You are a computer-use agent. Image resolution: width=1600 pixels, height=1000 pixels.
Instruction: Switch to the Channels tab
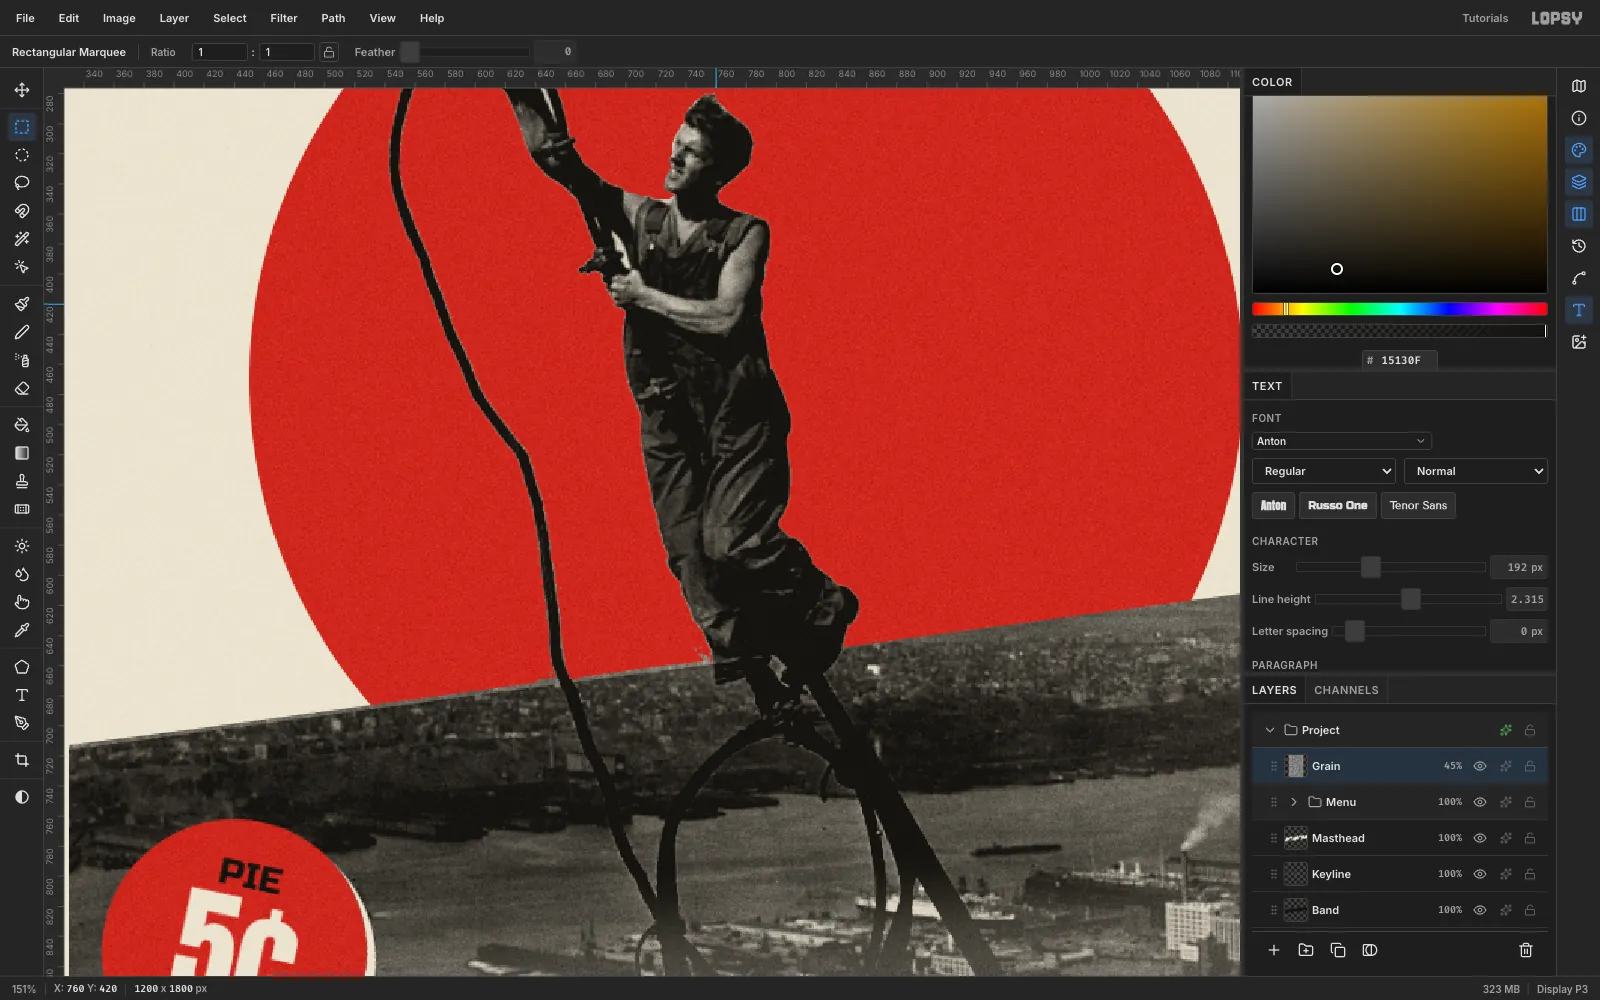pyautogui.click(x=1346, y=690)
